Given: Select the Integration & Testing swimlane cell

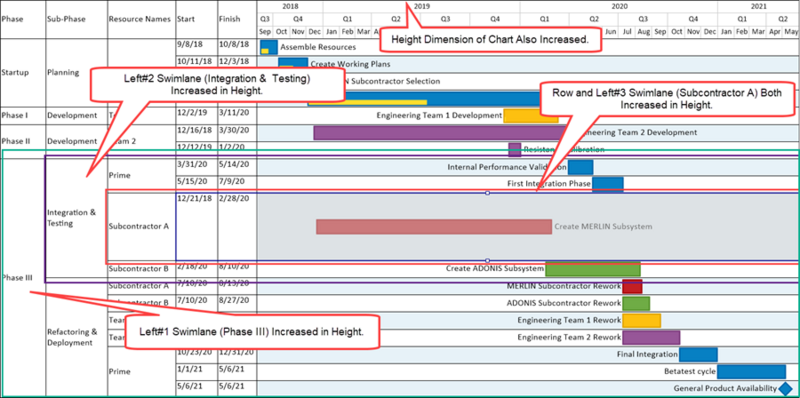Looking at the screenshot, I should [77, 218].
